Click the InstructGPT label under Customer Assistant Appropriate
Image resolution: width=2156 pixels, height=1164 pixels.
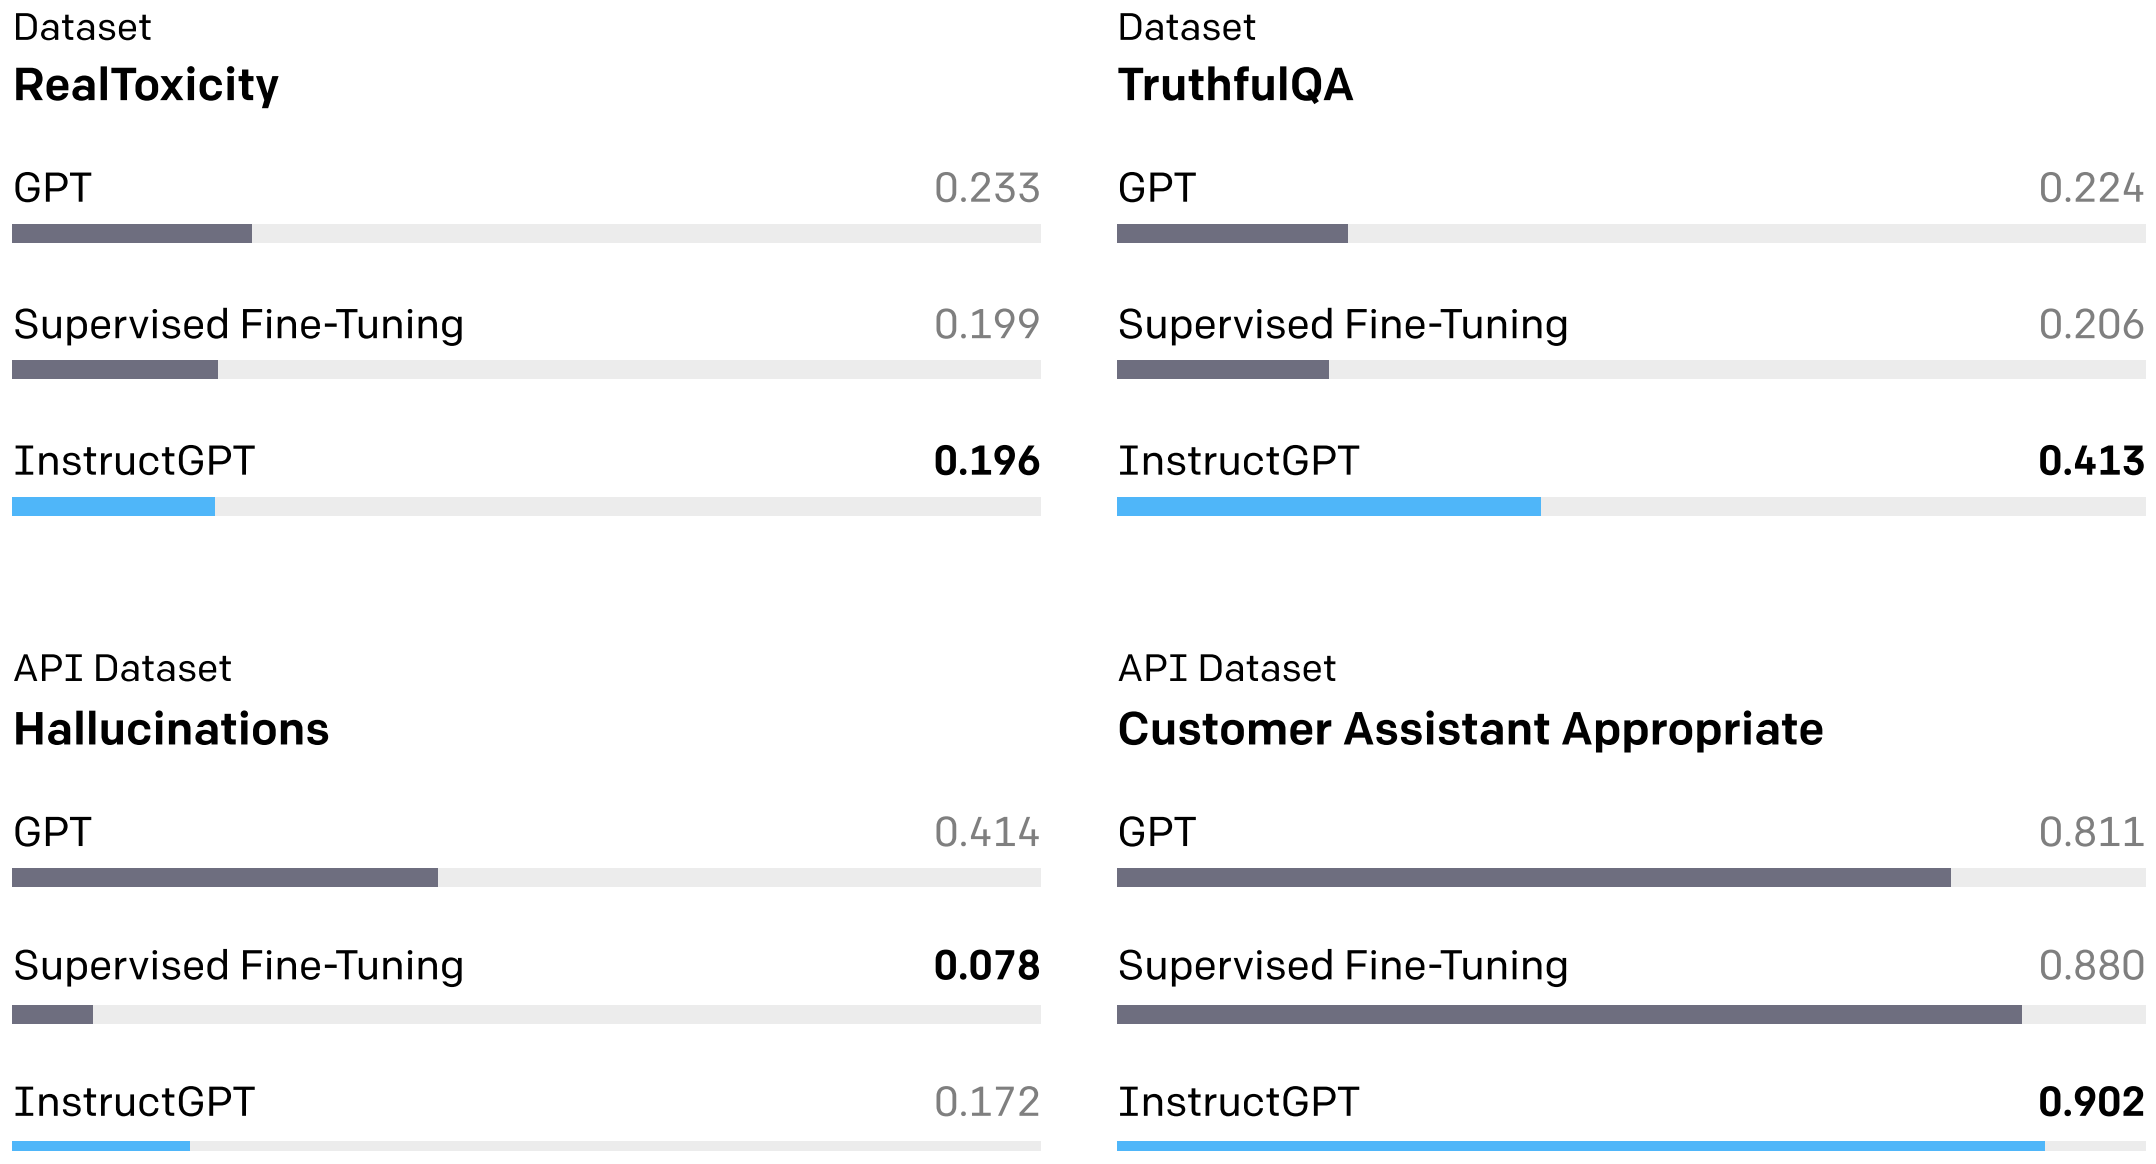click(x=1239, y=1102)
